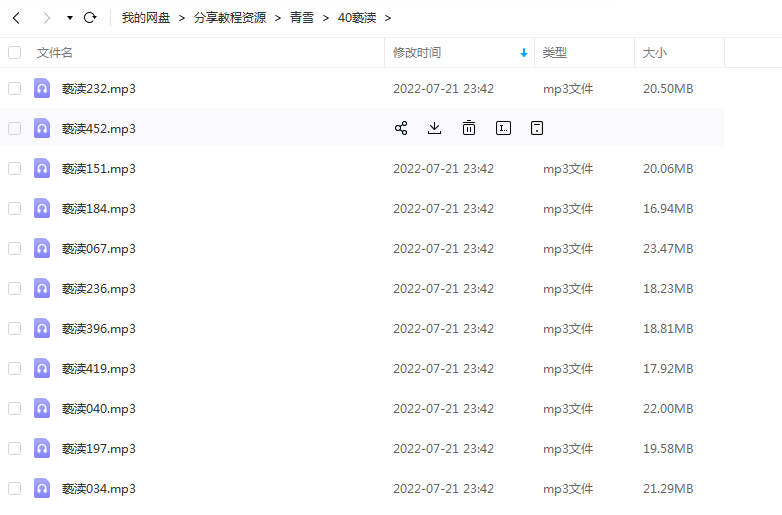Check the box for 藐渎151.mp3
This screenshot has height=515, width=782.
coord(14,168)
